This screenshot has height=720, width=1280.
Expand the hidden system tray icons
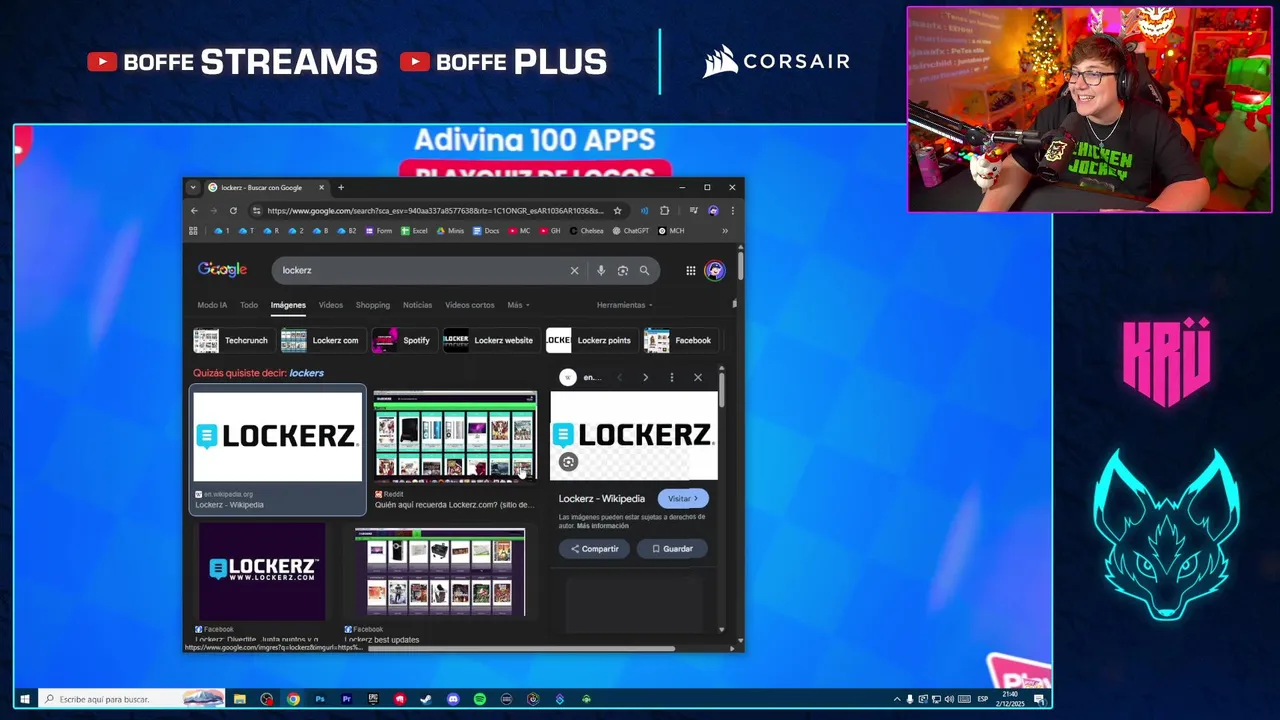pos(896,699)
